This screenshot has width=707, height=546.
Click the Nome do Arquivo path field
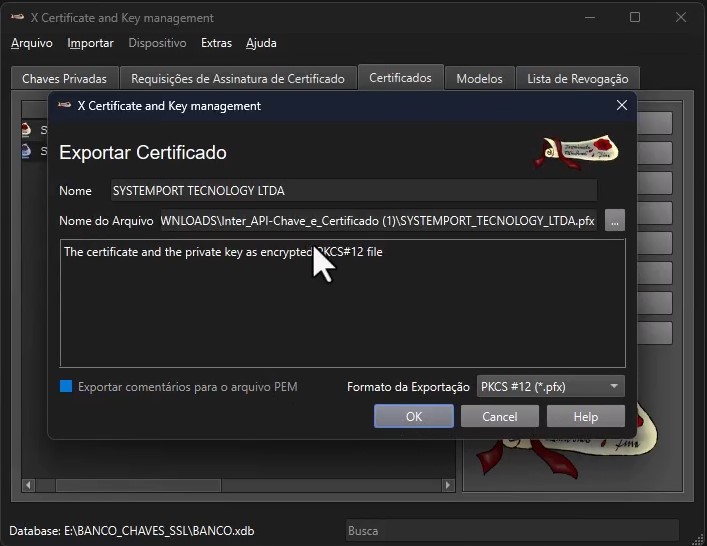379,220
